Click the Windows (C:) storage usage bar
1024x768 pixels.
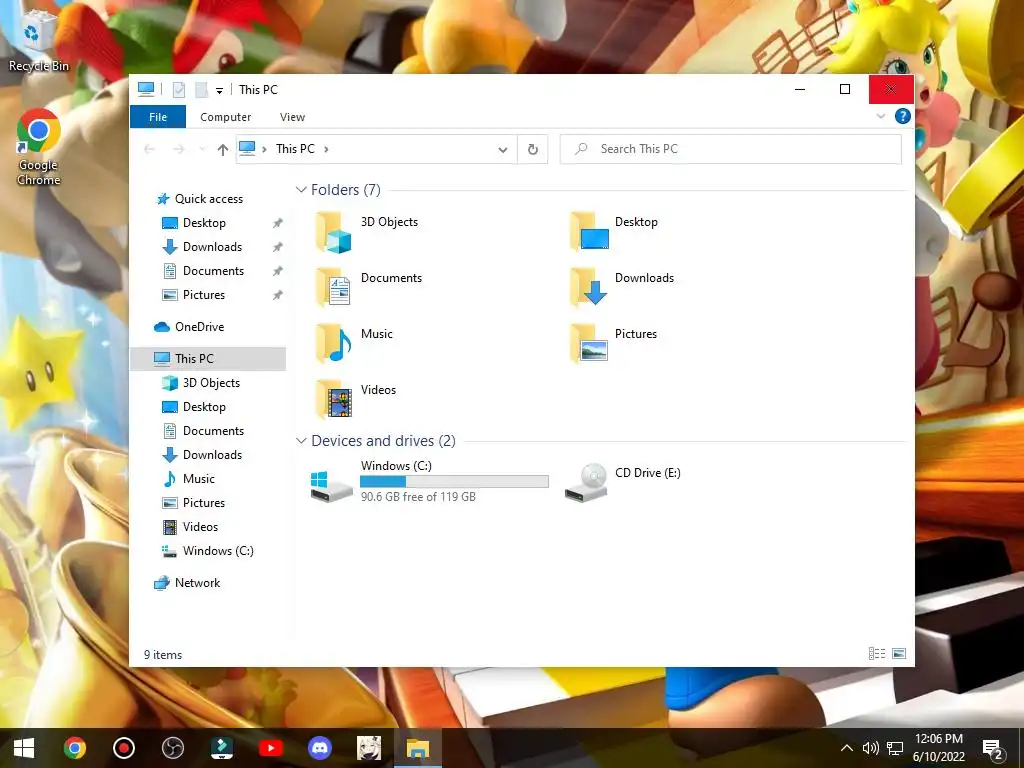(454, 481)
